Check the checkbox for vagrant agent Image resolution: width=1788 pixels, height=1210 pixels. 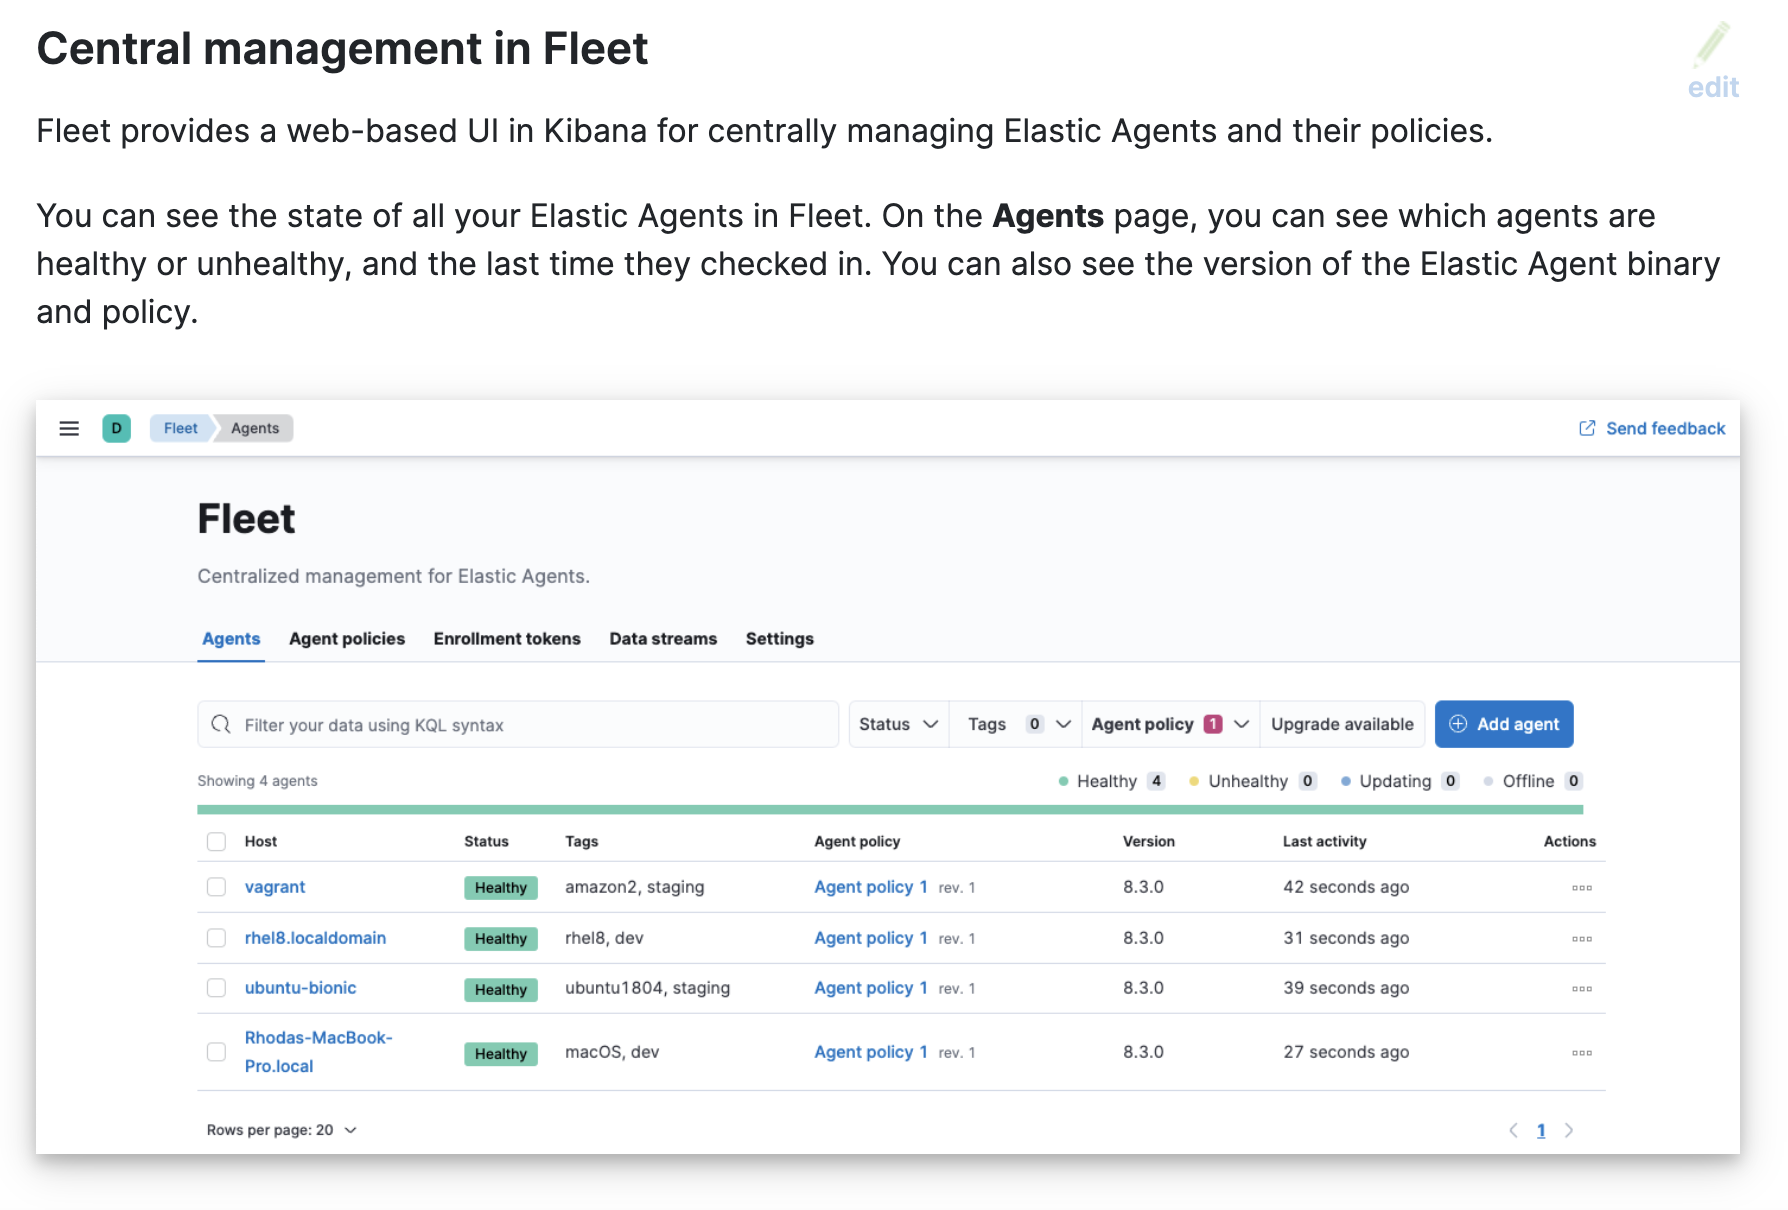click(x=216, y=887)
